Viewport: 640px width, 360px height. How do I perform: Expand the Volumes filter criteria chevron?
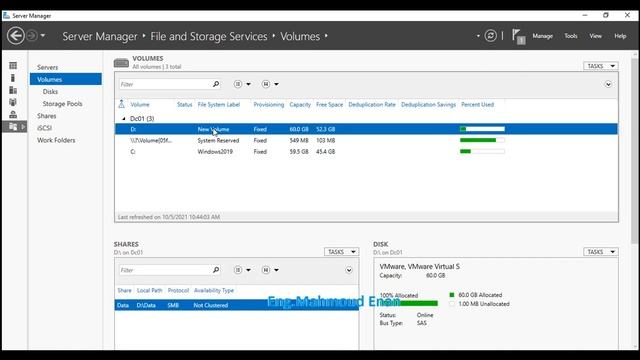pyautogui.click(x=608, y=84)
